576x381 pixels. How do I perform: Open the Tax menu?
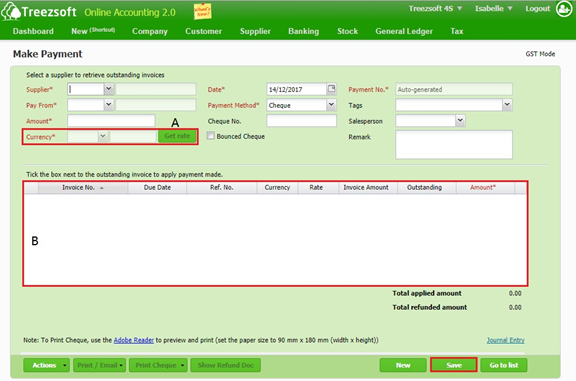tap(457, 31)
